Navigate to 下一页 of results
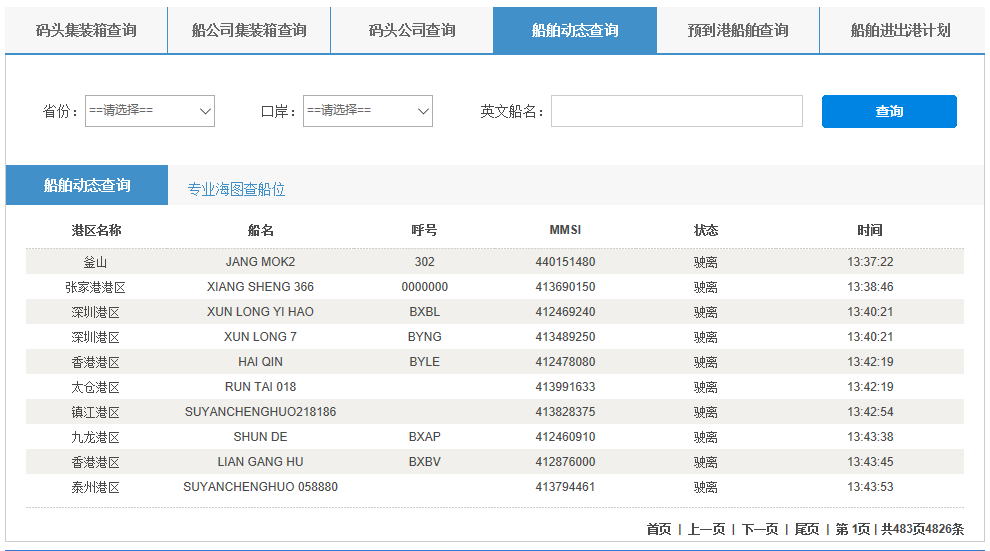990x551 pixels. click(760, 529)
